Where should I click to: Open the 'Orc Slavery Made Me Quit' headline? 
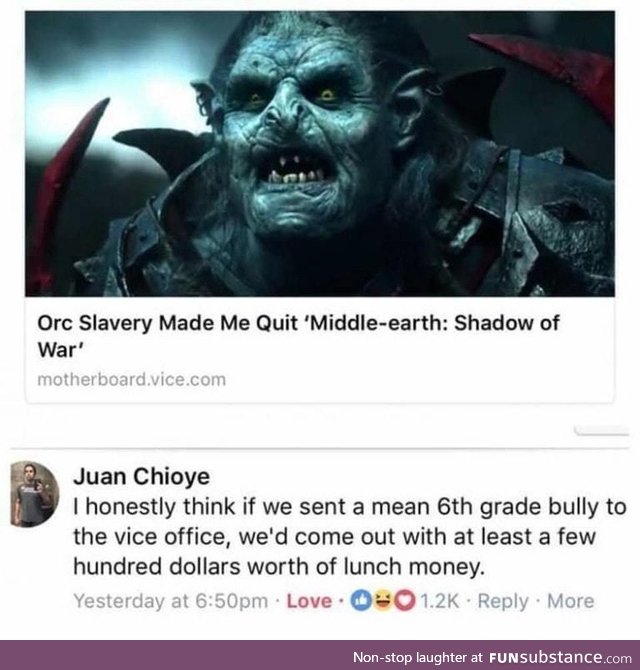tap(298, 336)
